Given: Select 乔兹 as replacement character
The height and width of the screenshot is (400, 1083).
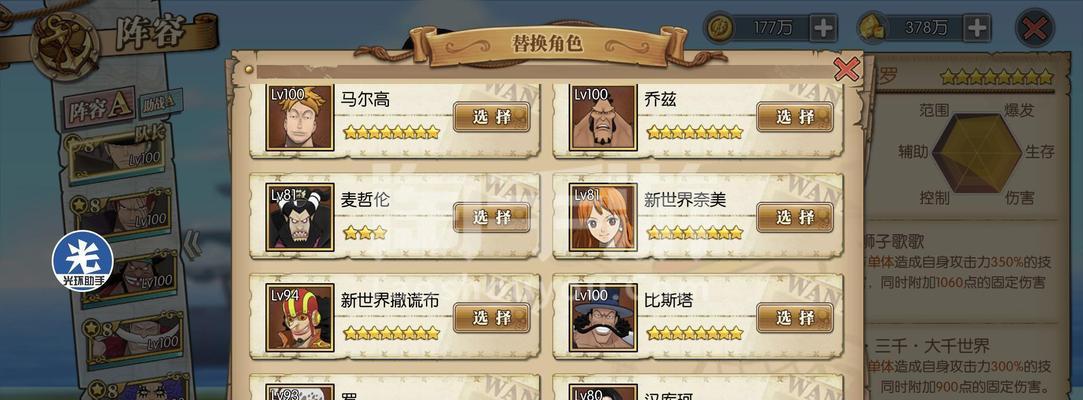Looking at the screenshot, I should pos(795,117).
